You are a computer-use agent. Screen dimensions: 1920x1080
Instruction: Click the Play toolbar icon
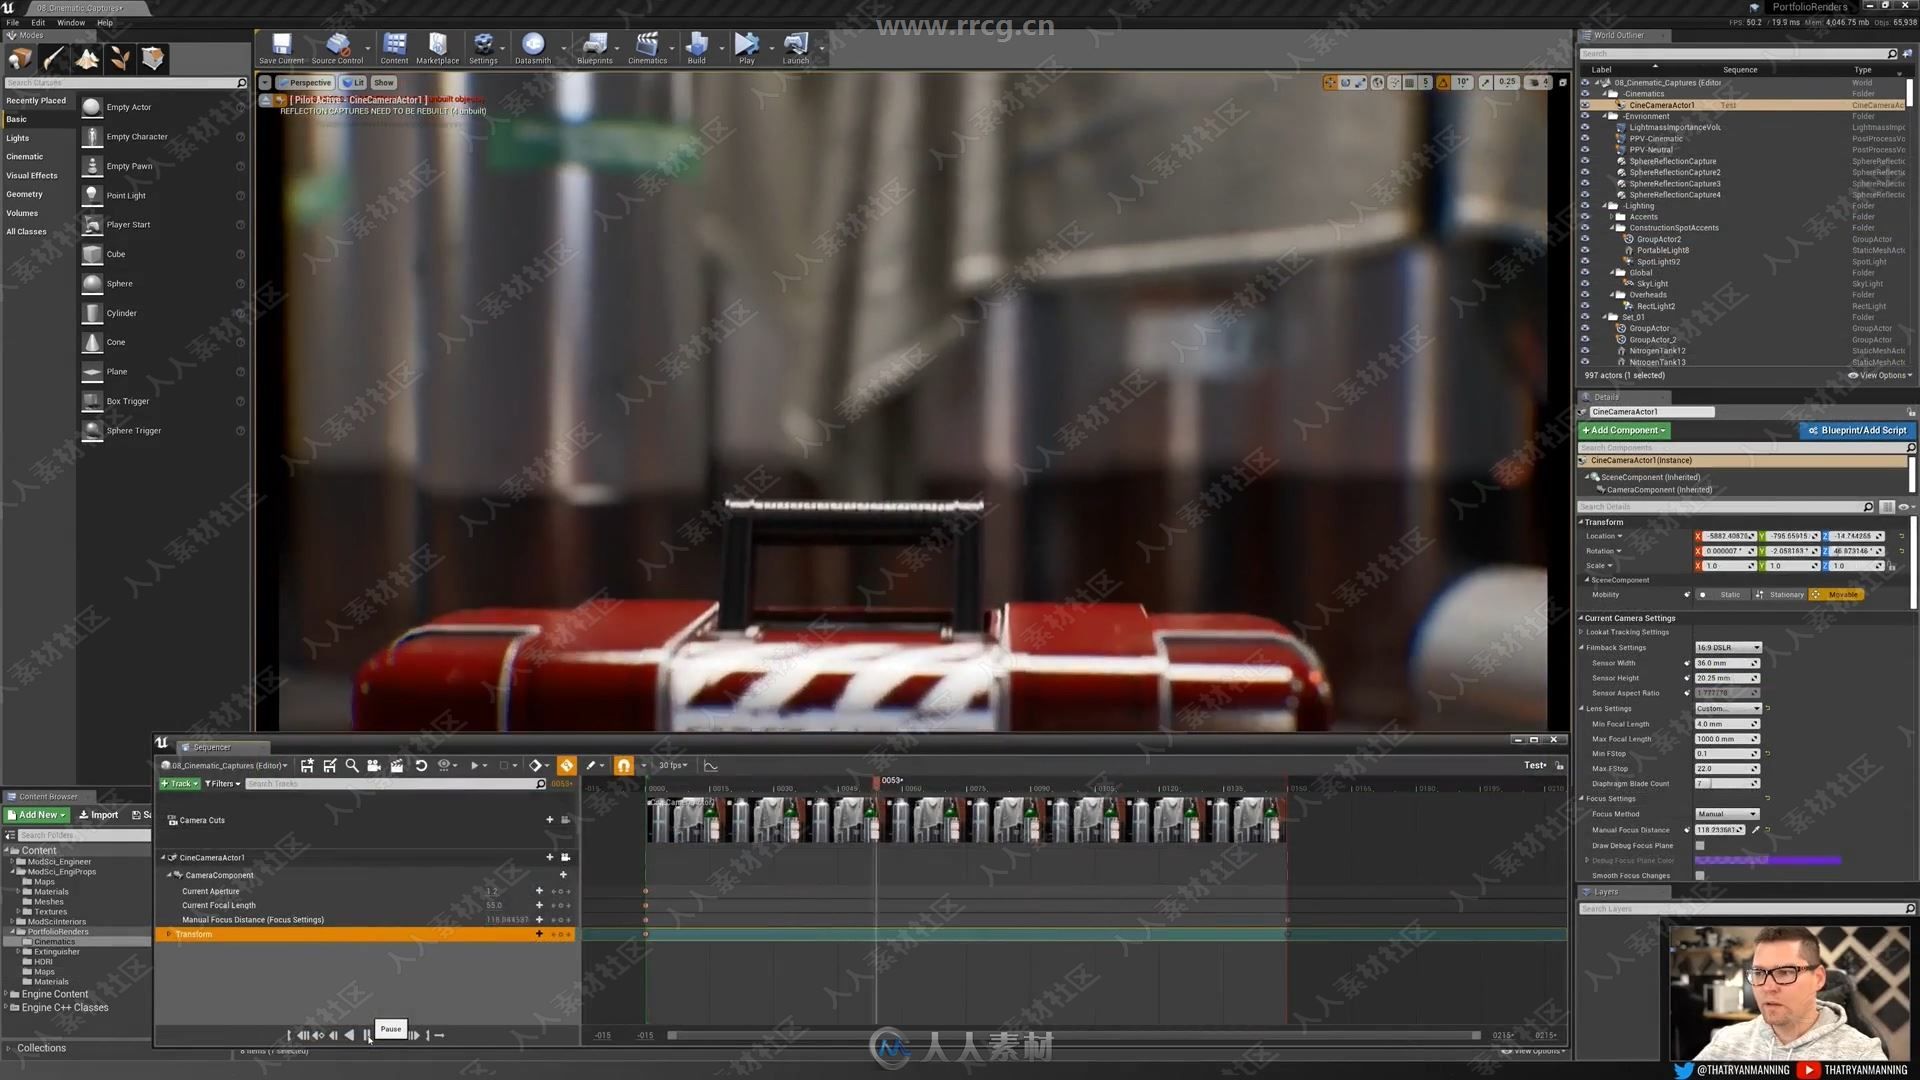746,48
